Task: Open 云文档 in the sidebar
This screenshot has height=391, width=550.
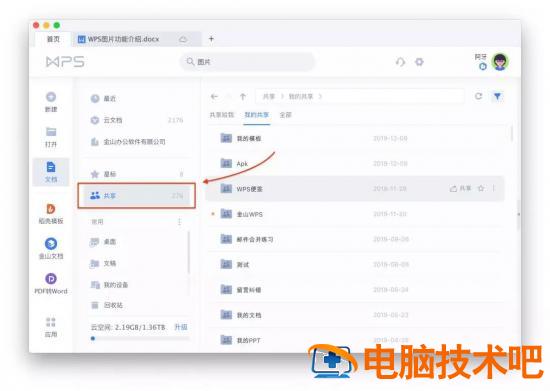Action: (x=137, y=120)
